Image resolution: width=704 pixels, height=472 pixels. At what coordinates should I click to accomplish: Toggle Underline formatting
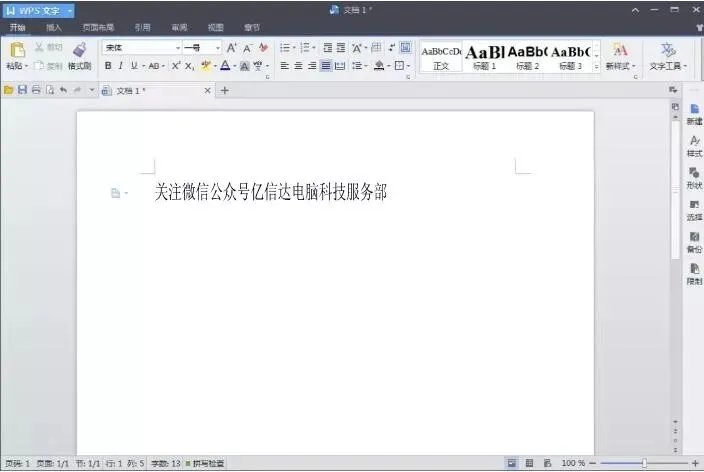[x=134, y=66]
